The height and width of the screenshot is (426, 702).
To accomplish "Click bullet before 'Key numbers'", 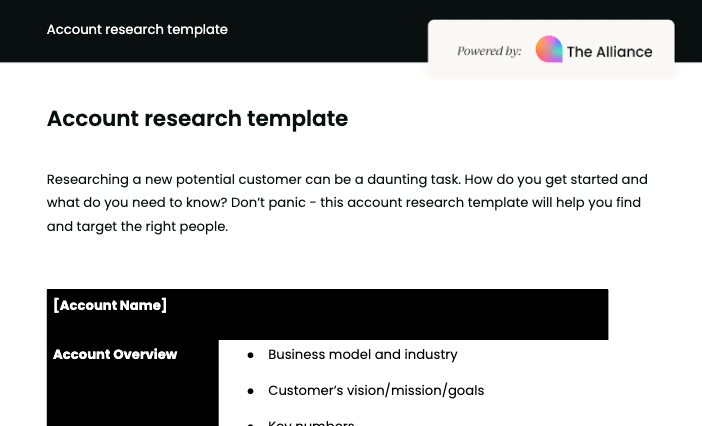I will (250, 423).
